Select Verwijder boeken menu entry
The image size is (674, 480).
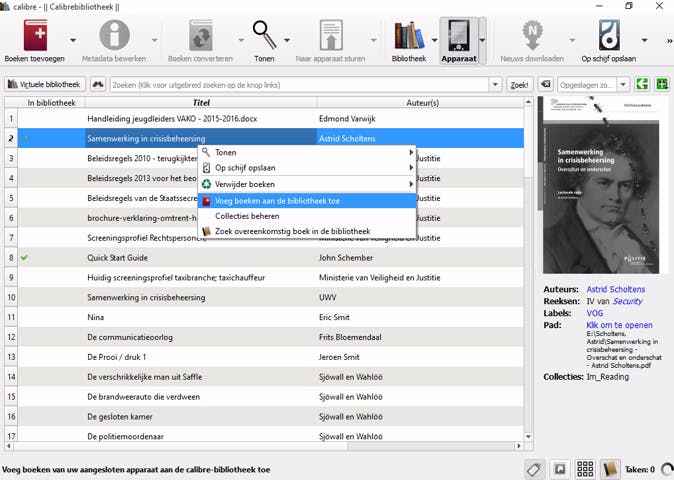(x=307, y=184)
